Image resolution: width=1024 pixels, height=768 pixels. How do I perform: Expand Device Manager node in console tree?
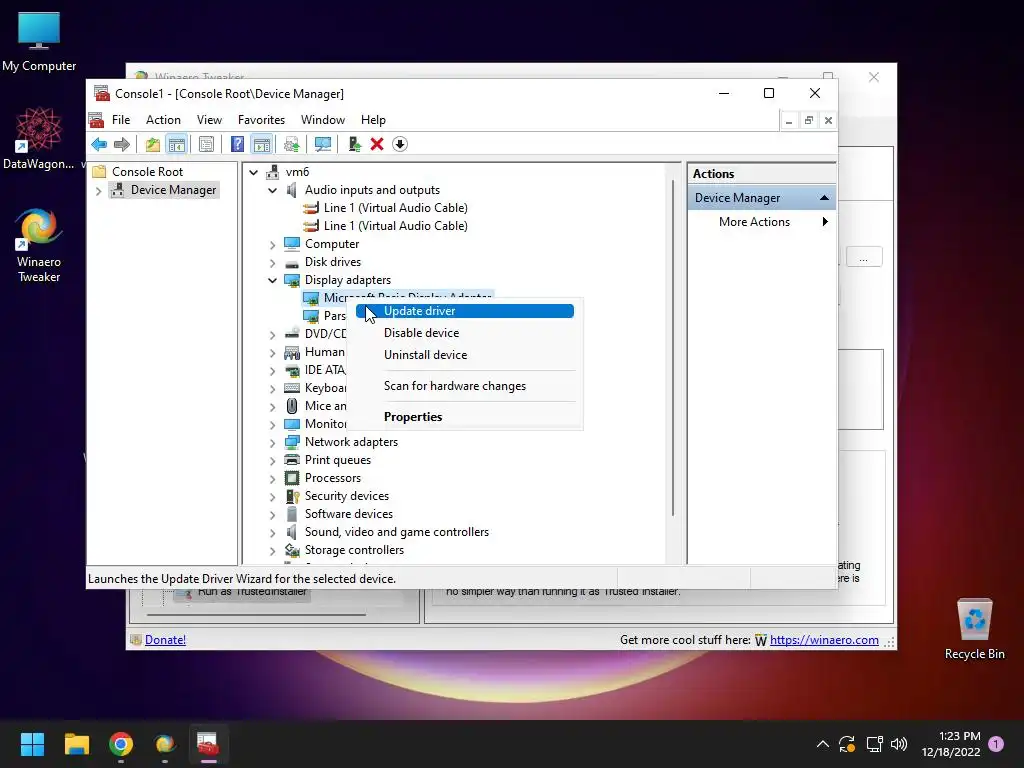(x=99, y=191)
